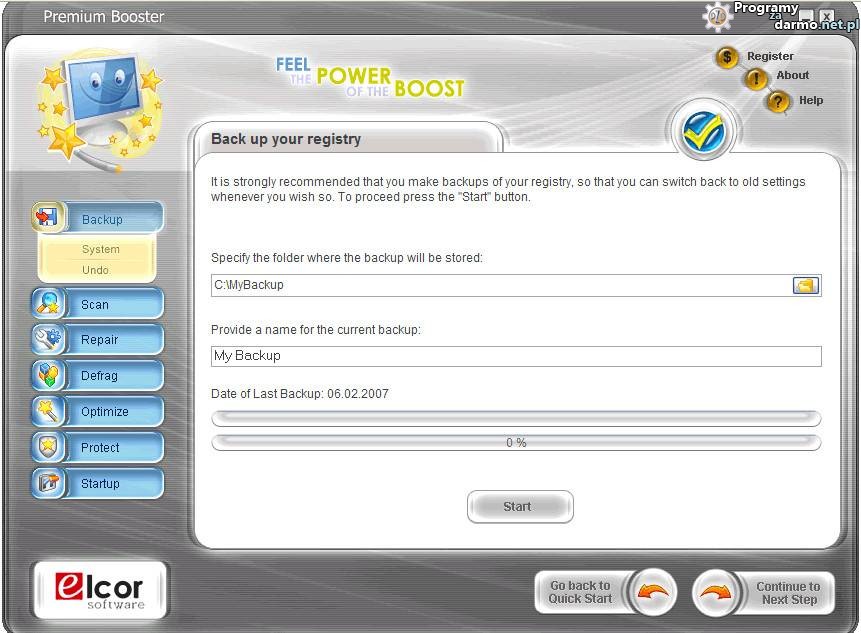Continue to Next Step
The width and height of the screenshot is (861, 633).
(x=762, y=593)
